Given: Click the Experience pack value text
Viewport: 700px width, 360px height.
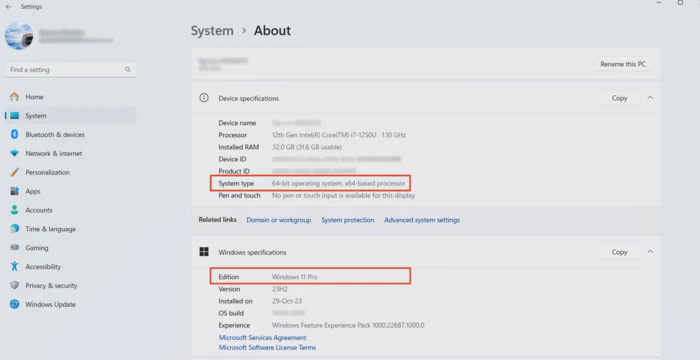Looking at the screenshot, I should 348,325.
